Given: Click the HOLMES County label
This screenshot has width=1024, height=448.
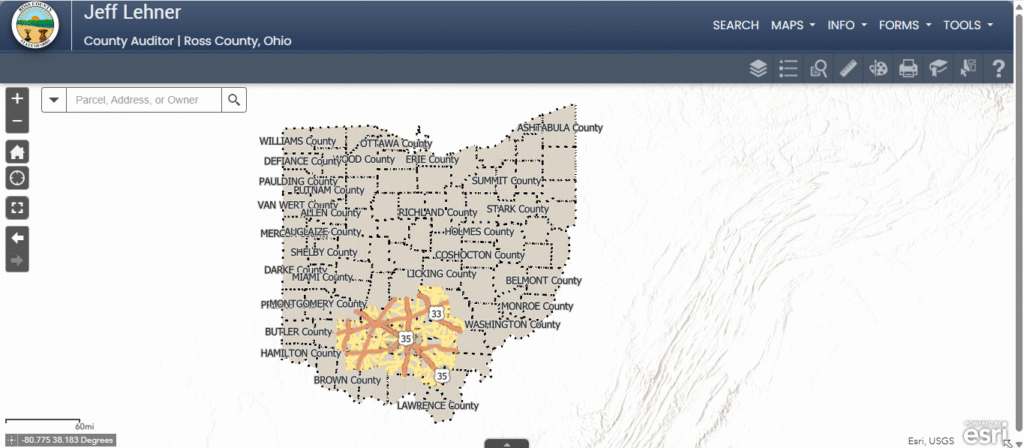Looking at the screenshot, I should click(479, 231).
